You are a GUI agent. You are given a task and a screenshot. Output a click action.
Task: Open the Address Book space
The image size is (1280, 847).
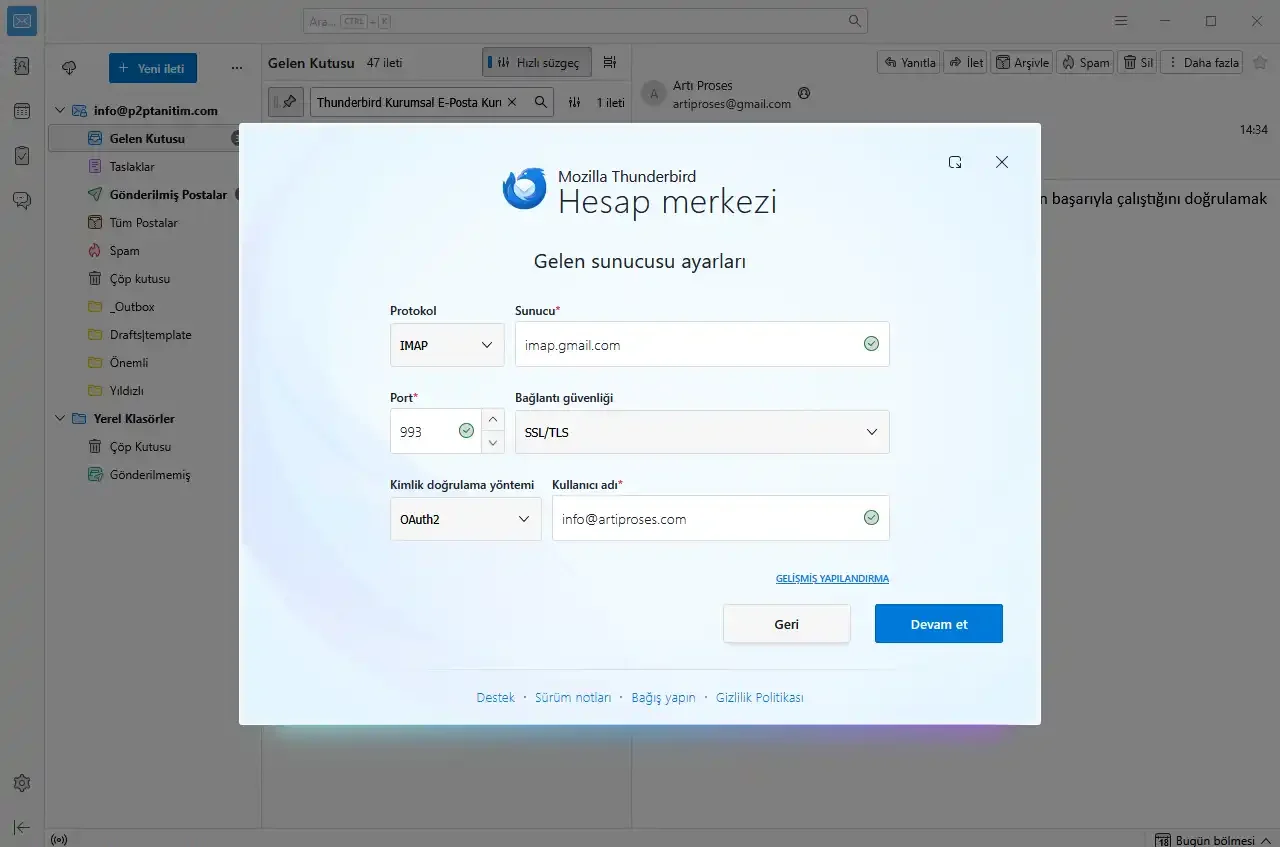point(22,67)
